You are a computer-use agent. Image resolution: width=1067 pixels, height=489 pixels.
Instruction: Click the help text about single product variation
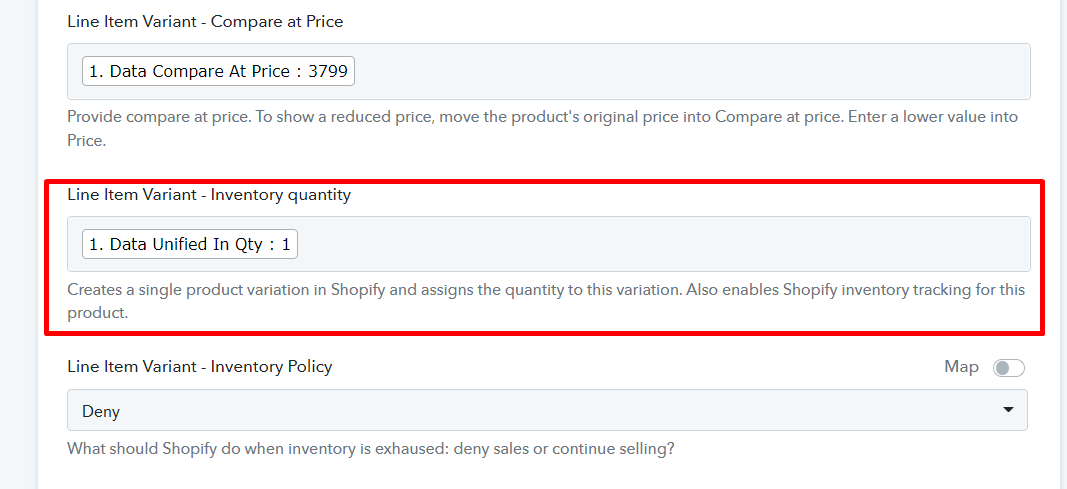pos(546,301)
